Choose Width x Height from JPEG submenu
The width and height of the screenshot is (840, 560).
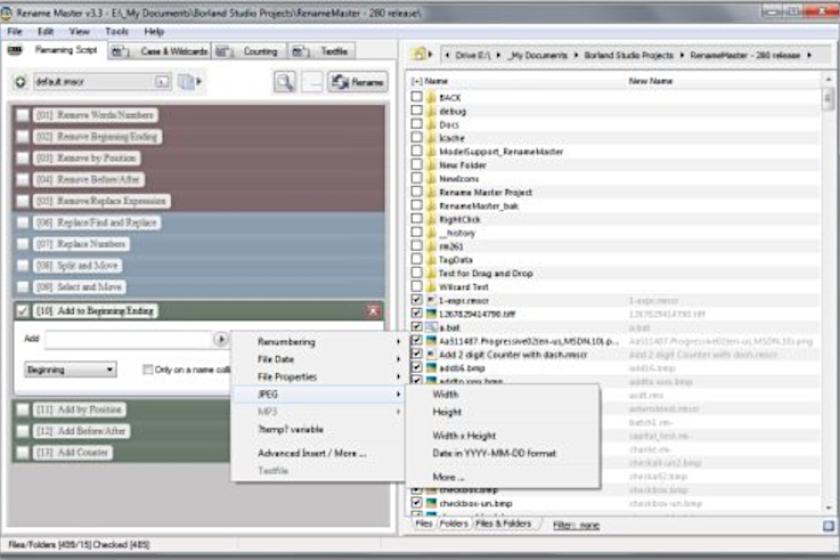point(502,436)
